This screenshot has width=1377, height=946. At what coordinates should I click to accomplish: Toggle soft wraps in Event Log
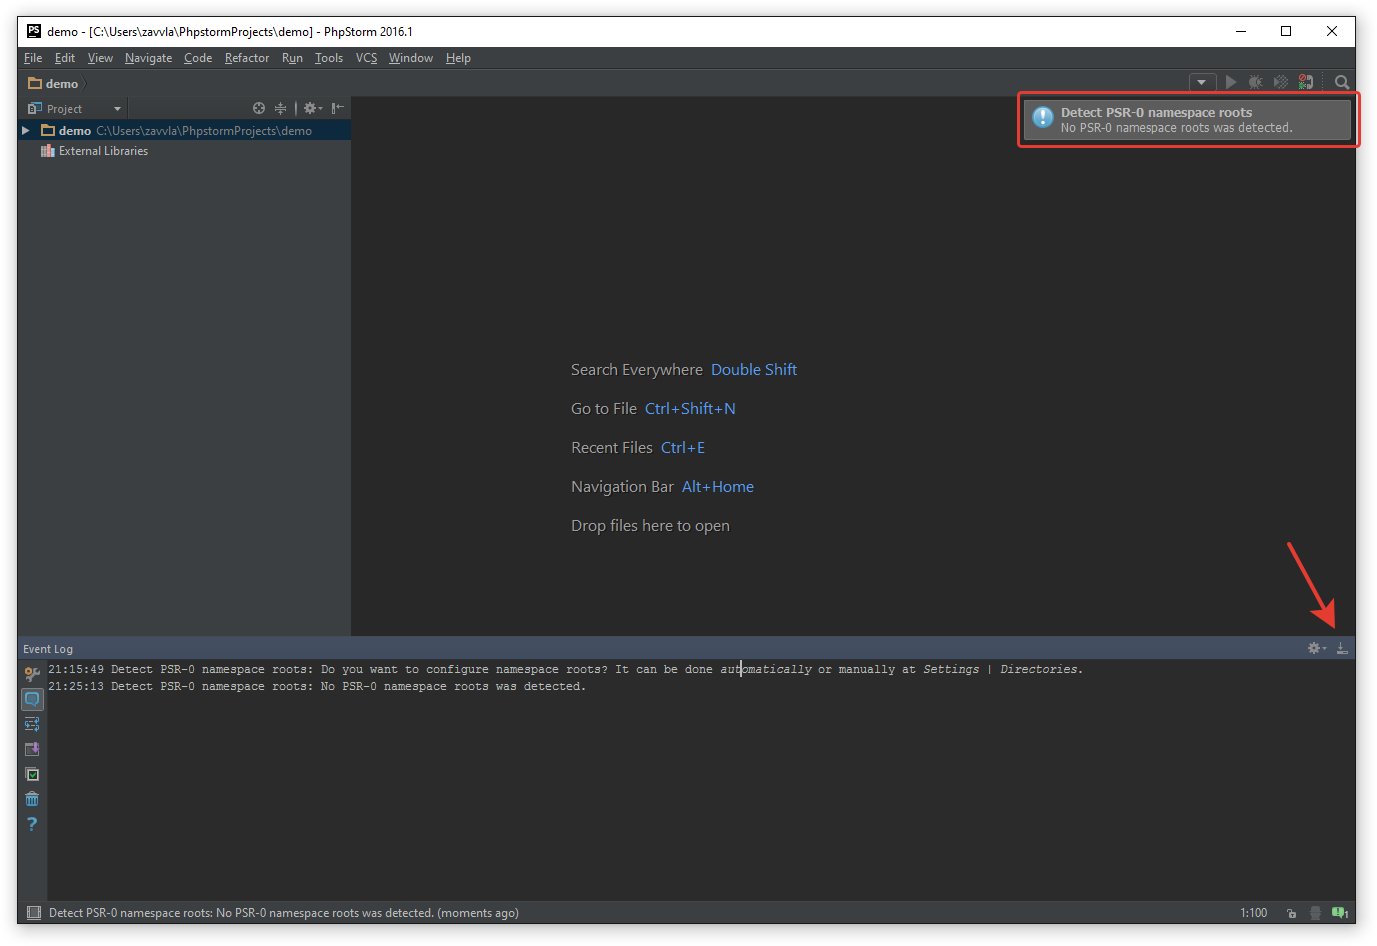(x=32, y=724)
